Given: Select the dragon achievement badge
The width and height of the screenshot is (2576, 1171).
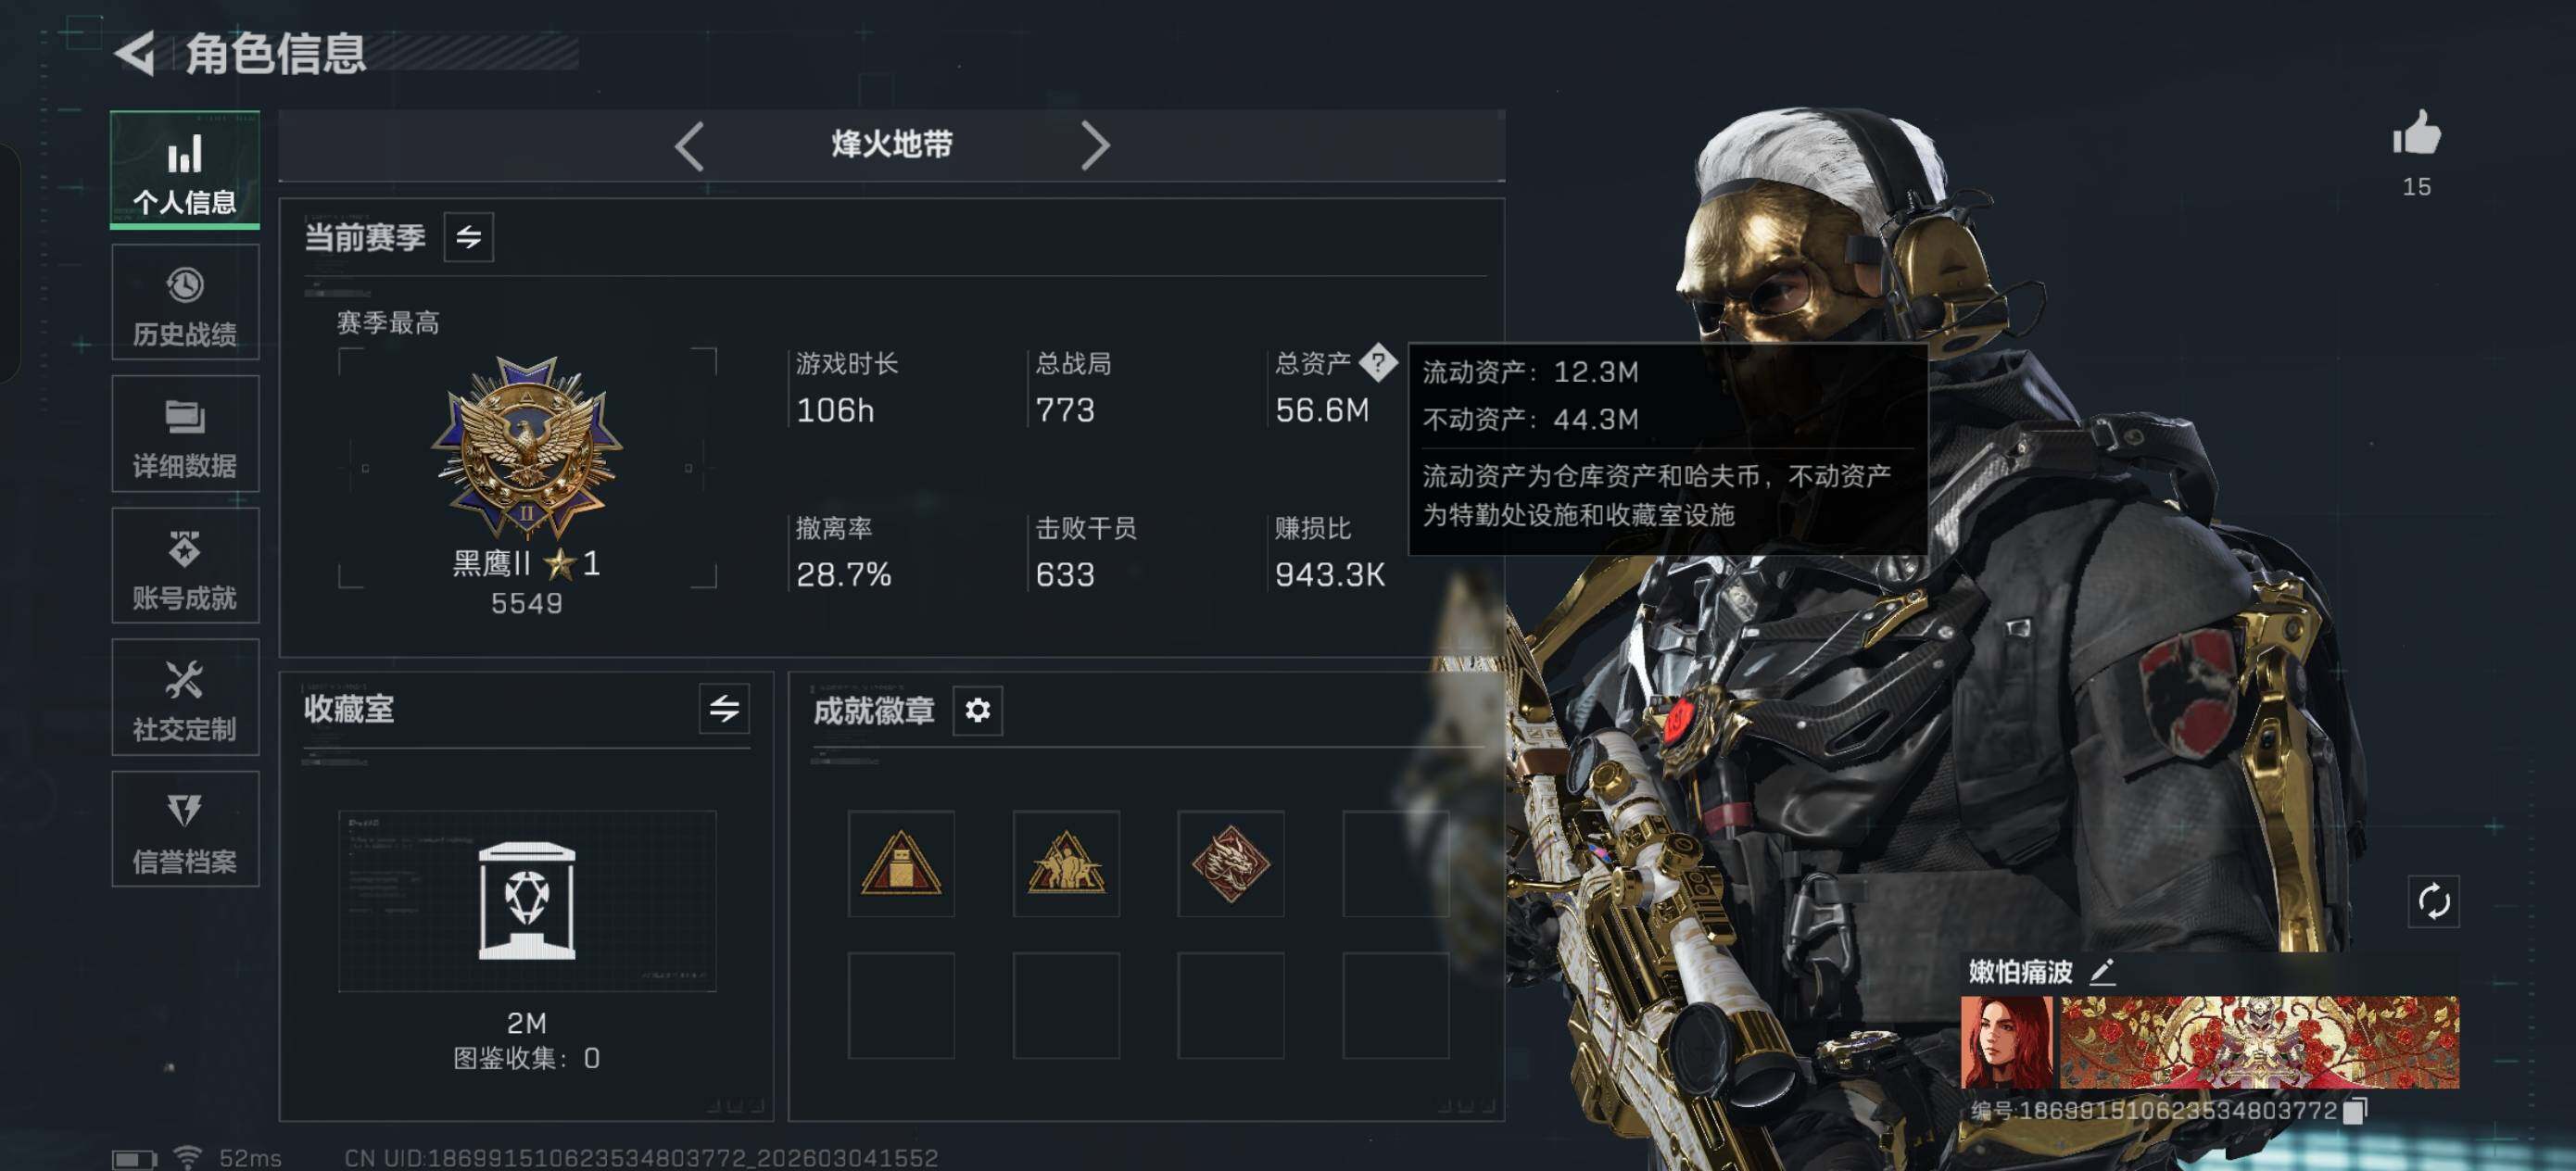Looking at the screenshot, I should click(1230, 863).
